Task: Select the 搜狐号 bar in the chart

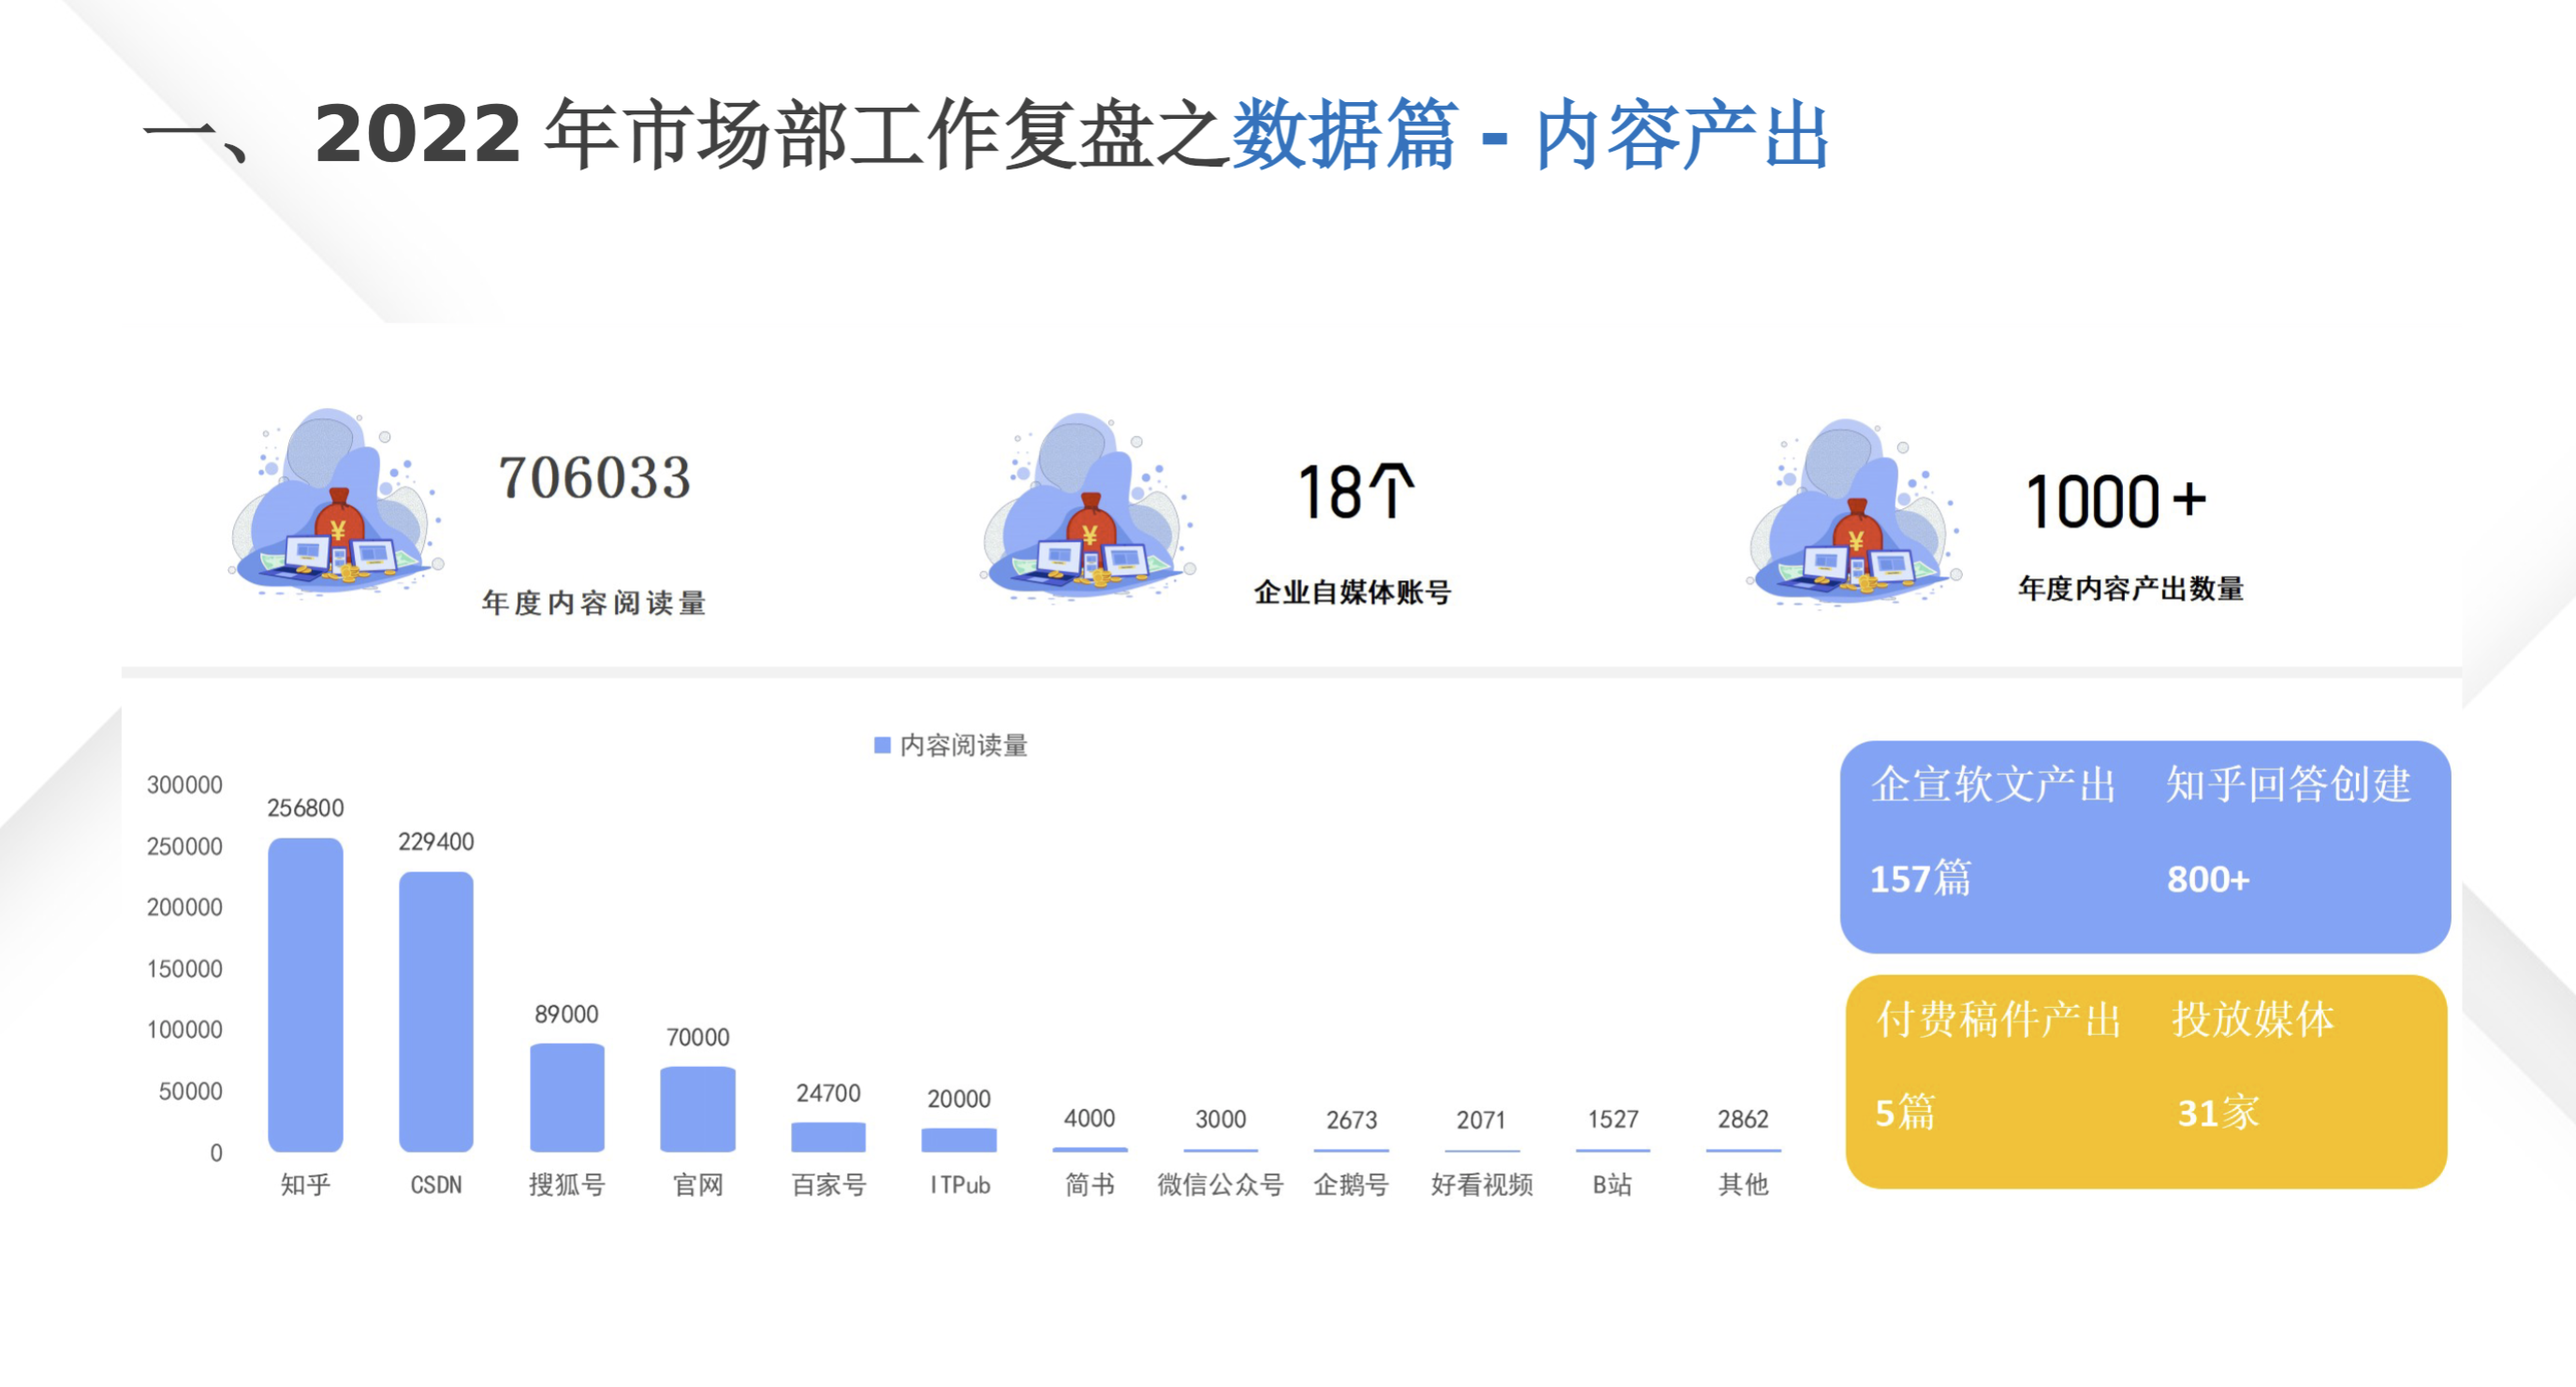Action: click(x=567, y=1097)
